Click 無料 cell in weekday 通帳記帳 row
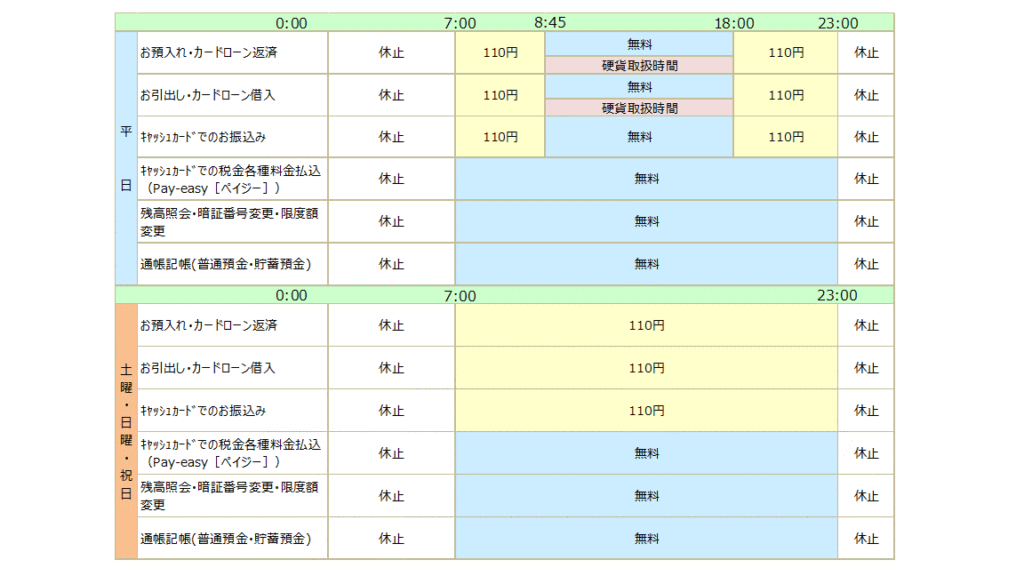This screenshot has height=576, width=1024. (646, 264)
